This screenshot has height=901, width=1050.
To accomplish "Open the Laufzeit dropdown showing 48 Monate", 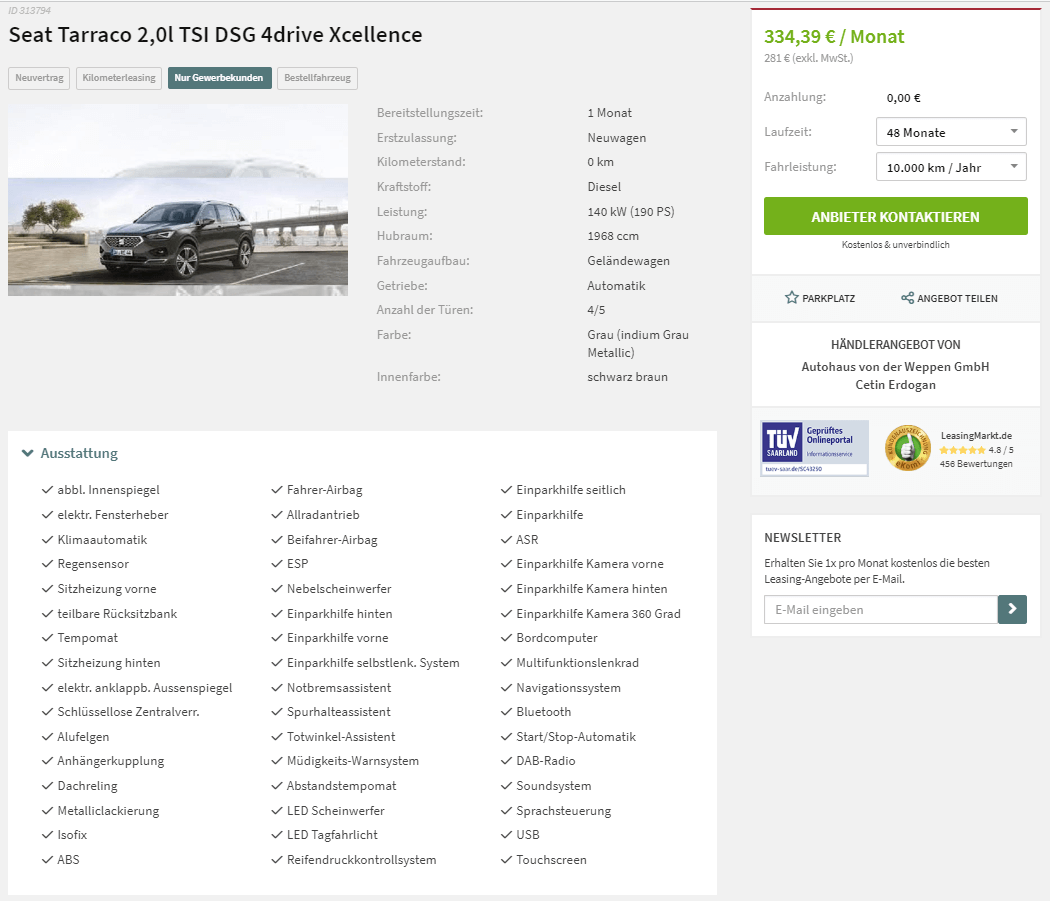I will click(x=951, y=132).
